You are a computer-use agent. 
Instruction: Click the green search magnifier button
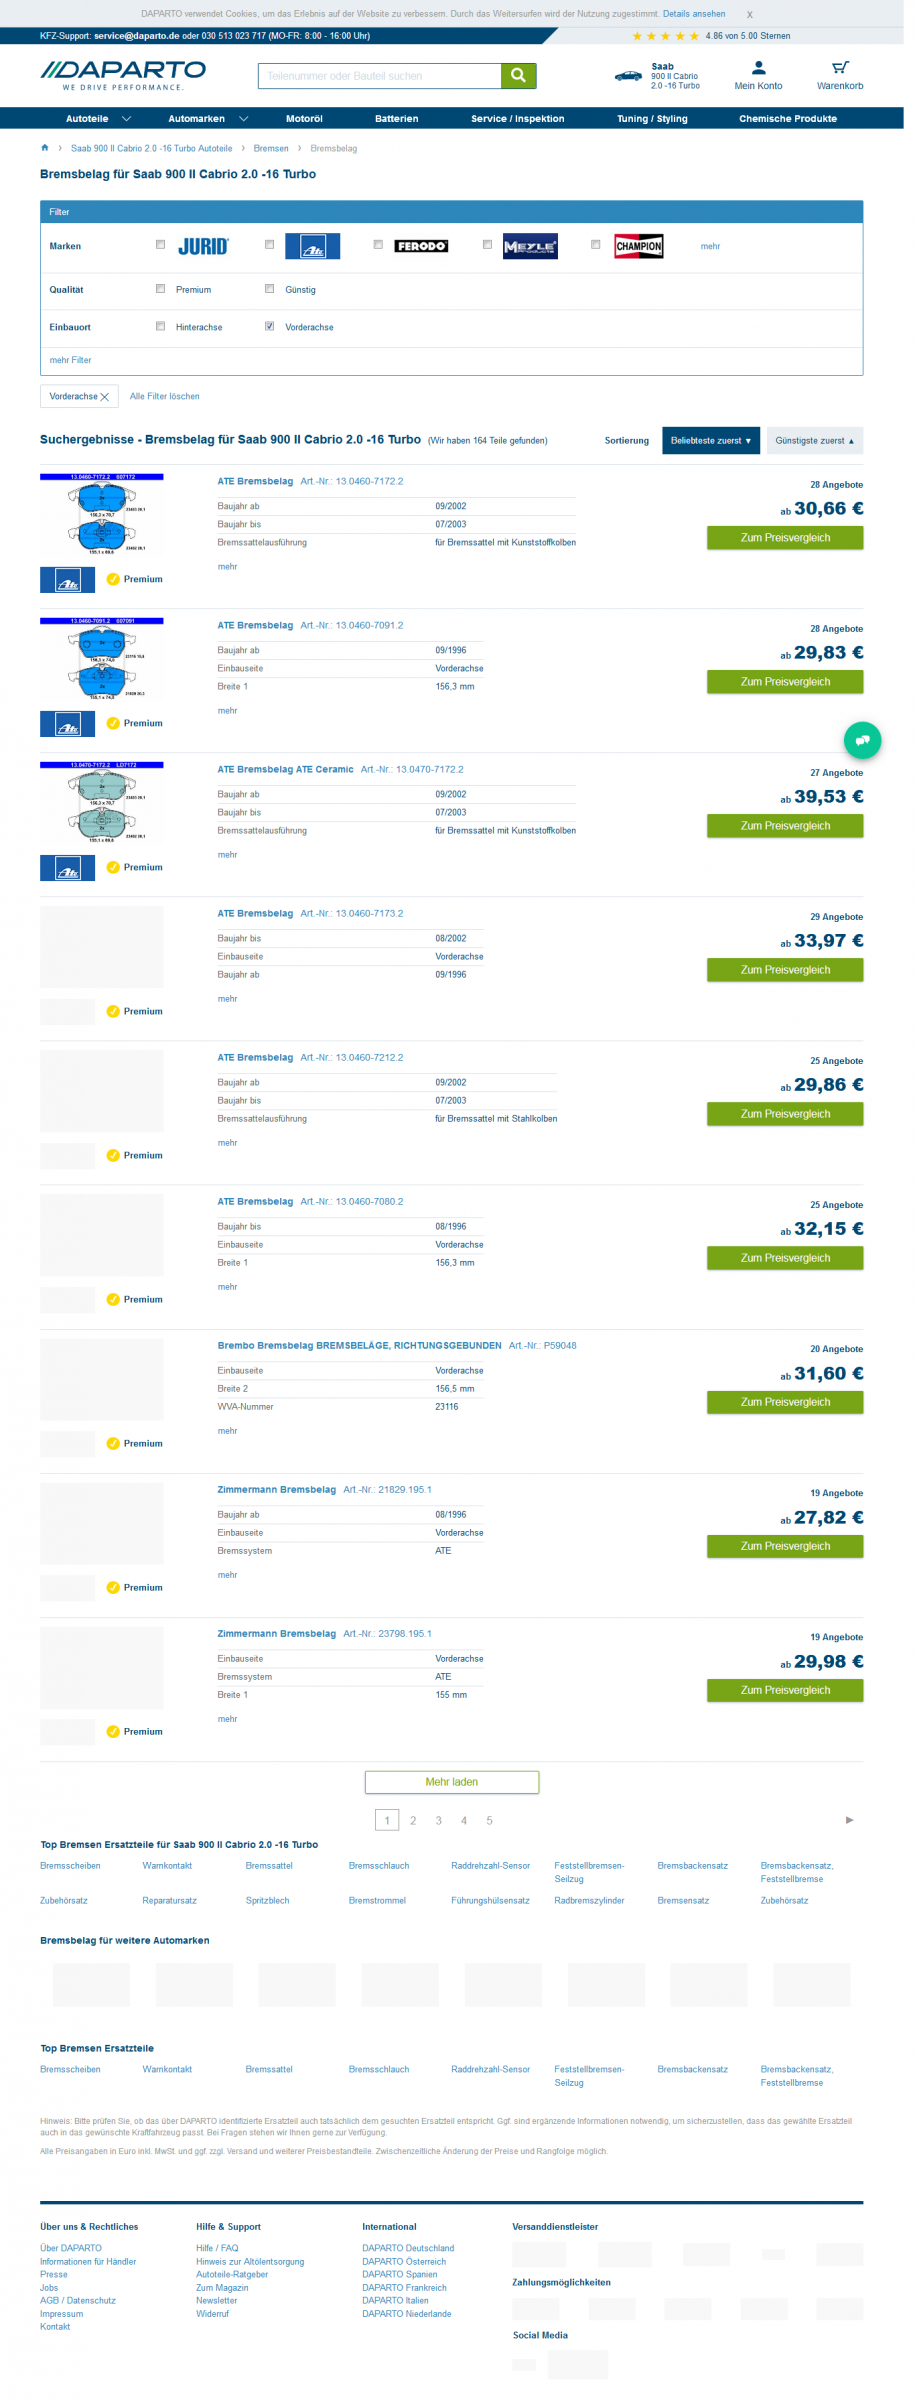pos(518,76)
